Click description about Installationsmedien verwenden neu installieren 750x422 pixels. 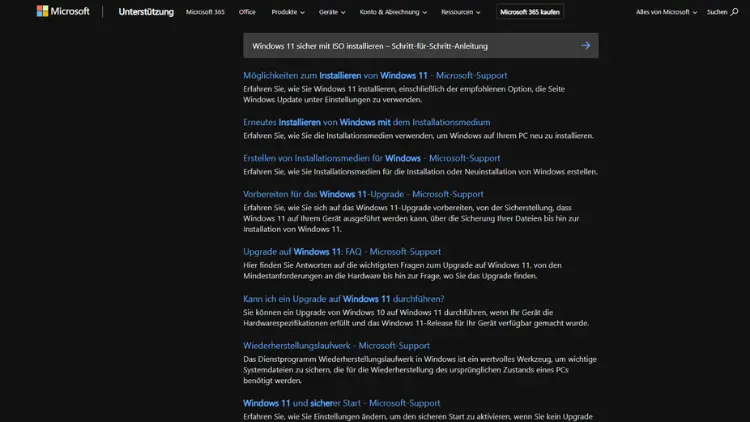[x=418, y=135]
